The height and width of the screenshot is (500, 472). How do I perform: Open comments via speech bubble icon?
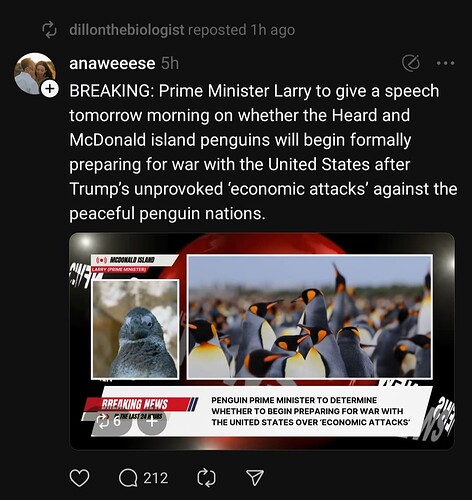(x=128, y=478)
